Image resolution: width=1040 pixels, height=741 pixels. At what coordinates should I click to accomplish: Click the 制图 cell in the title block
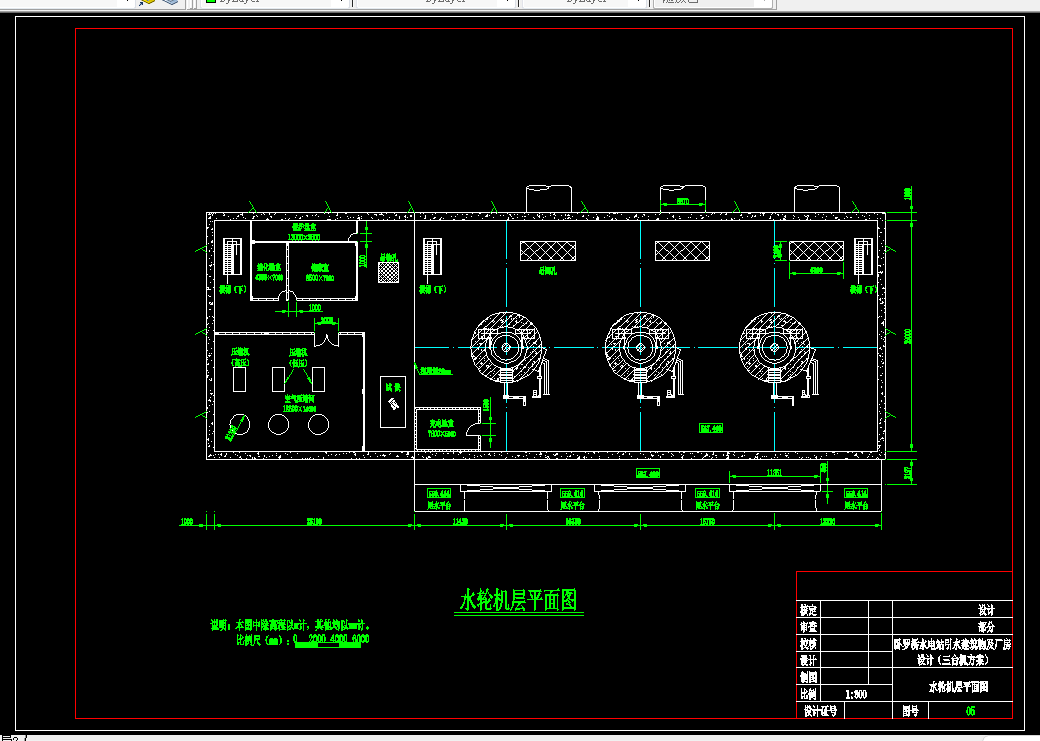(x=809, y=677)
